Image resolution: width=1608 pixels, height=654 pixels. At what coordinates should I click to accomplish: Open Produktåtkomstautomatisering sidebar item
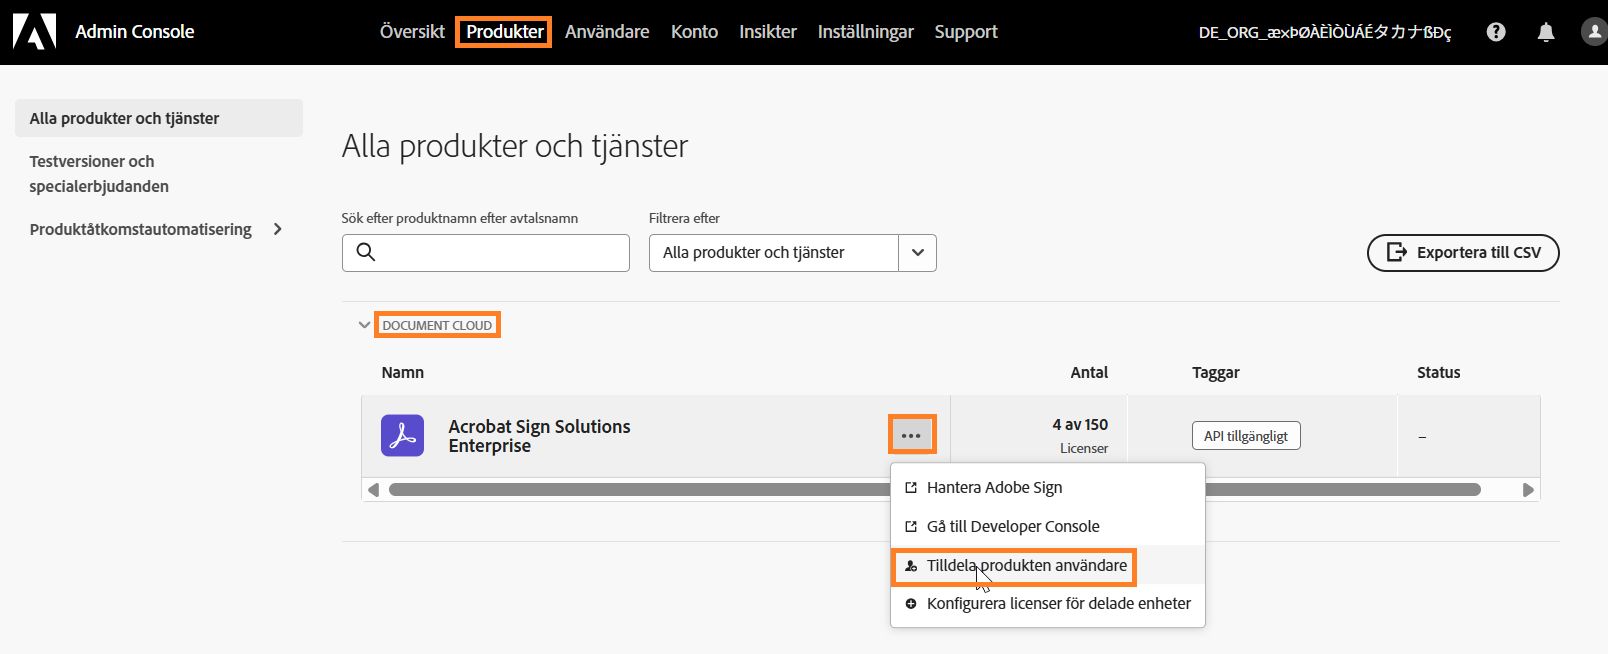click(x=141, y=230)
